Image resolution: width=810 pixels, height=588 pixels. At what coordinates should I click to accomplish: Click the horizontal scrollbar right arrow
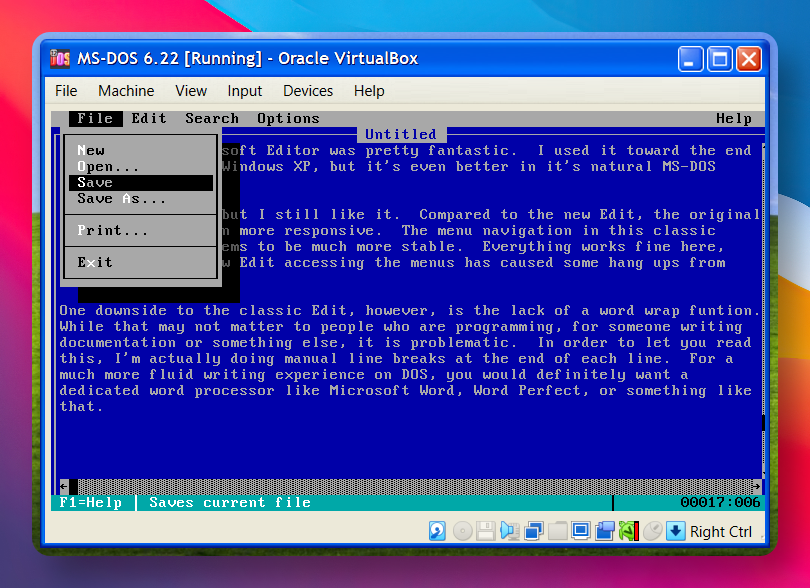[x=756, y=486]
